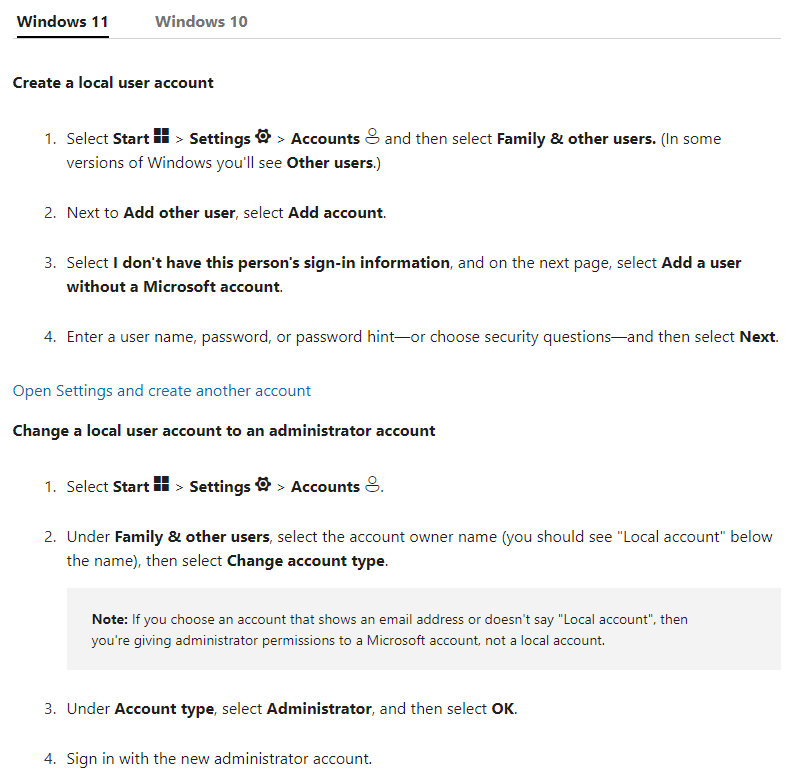Click the Settings gear icon in administrator section

tap(263, 484)
